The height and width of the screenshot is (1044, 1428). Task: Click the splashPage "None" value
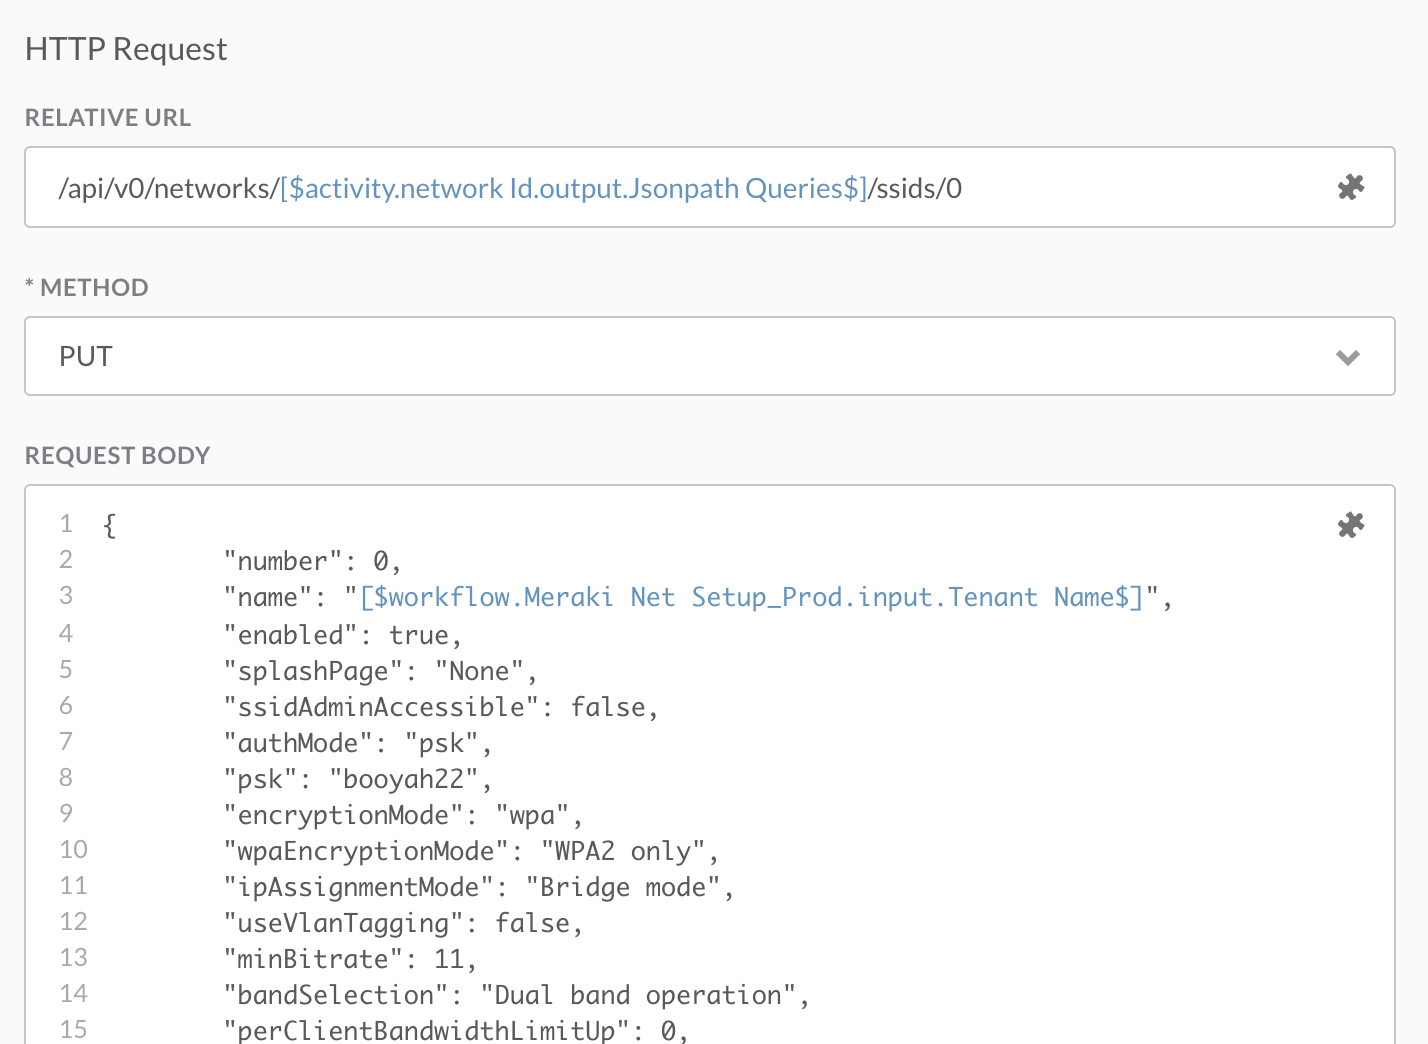pos(479,672)
